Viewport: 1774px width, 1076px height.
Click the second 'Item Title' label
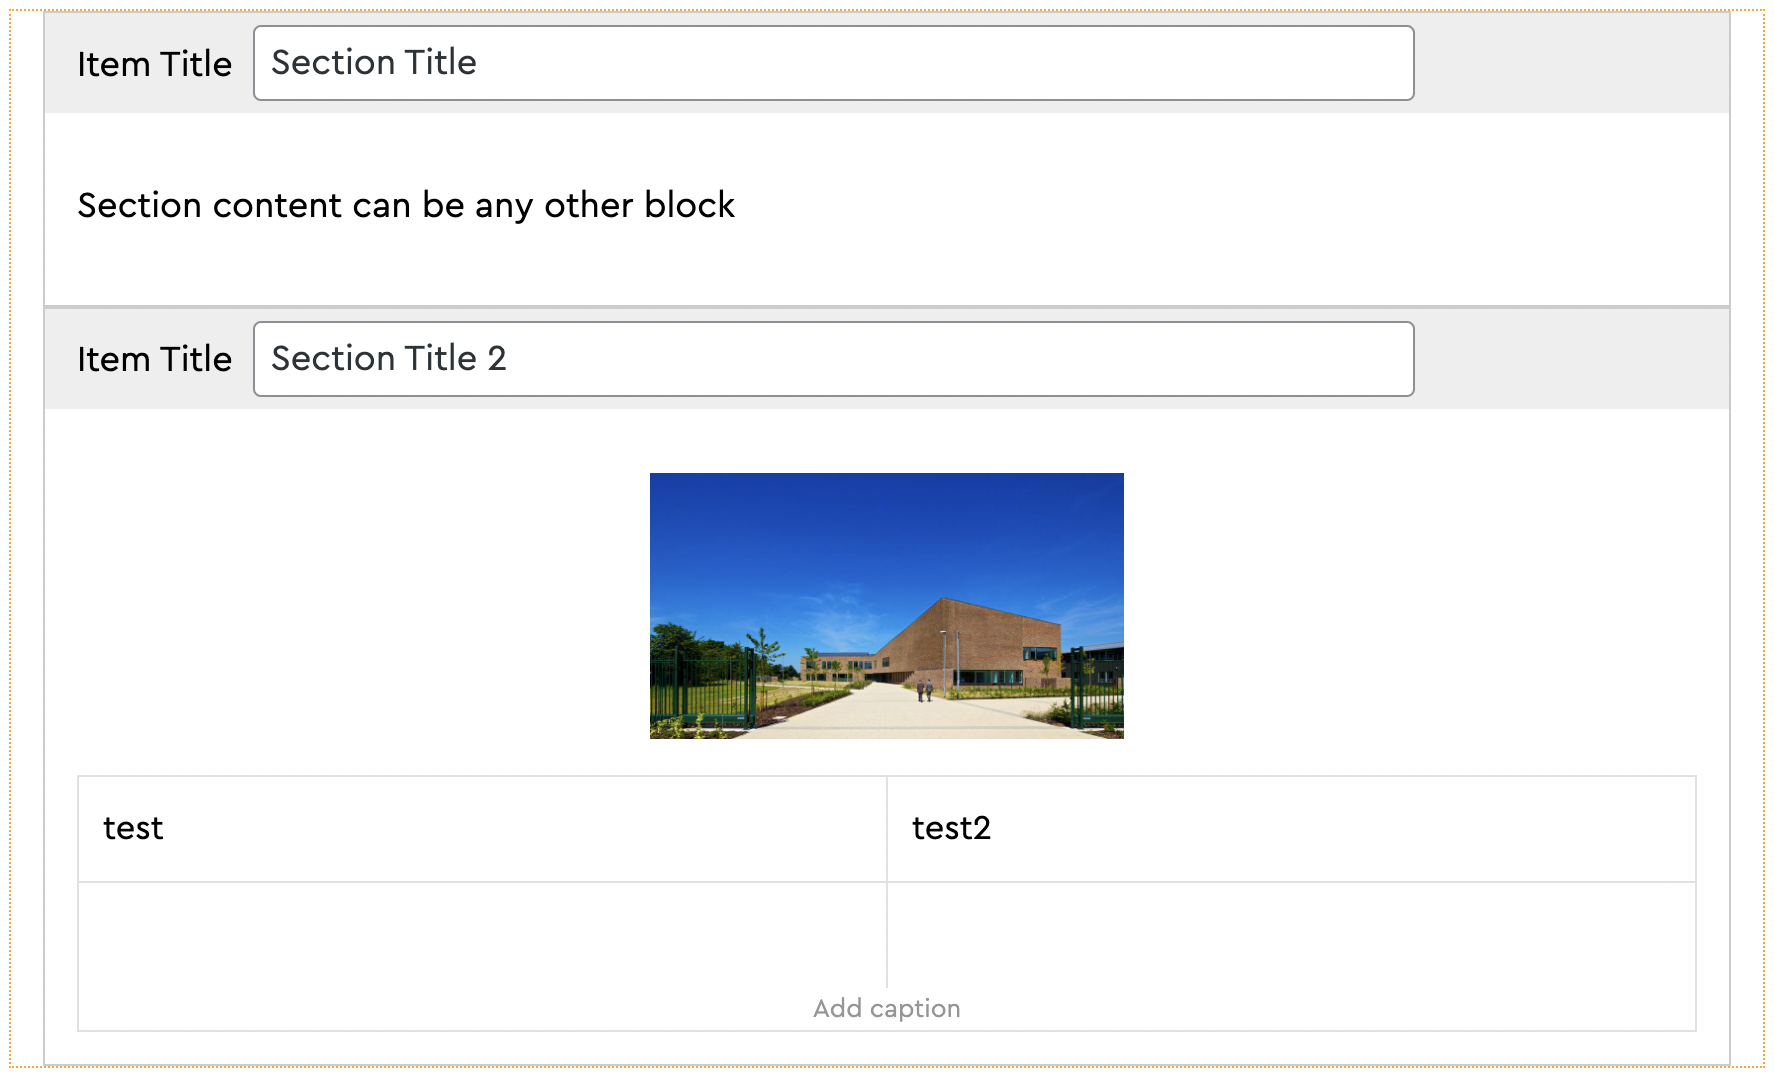tap(154, 359)
